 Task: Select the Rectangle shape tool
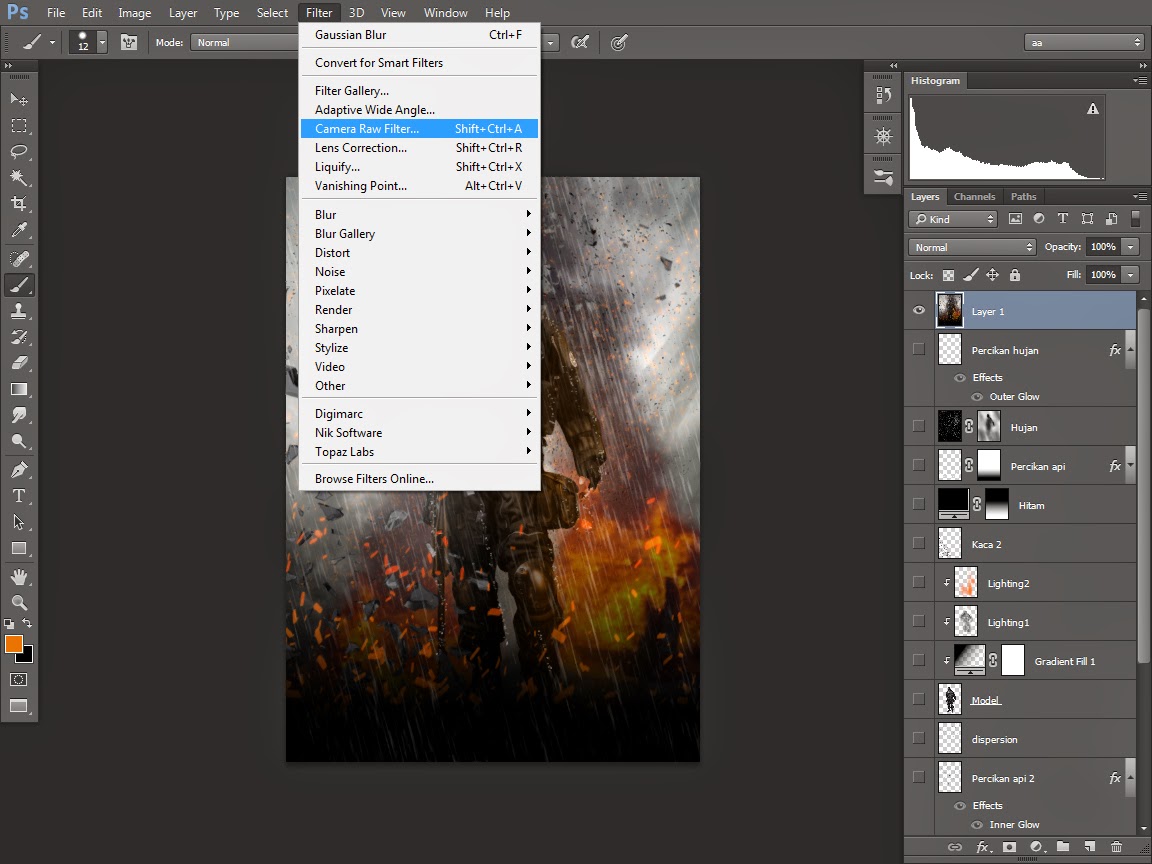(19, 548)
